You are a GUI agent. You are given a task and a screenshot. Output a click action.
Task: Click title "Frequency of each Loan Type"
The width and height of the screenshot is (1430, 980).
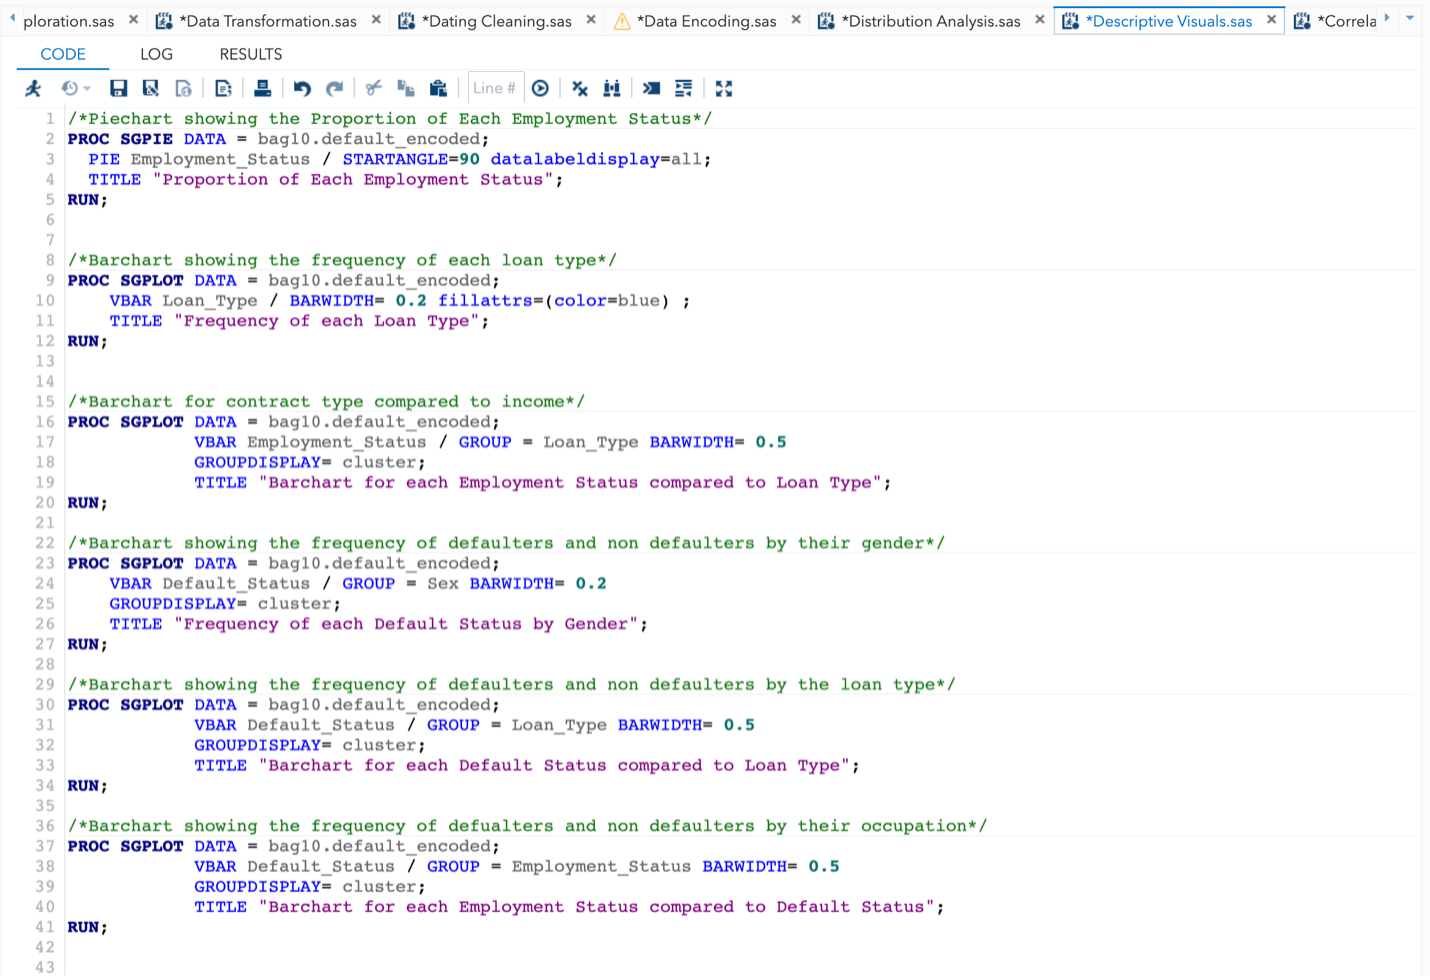[326, 321]
